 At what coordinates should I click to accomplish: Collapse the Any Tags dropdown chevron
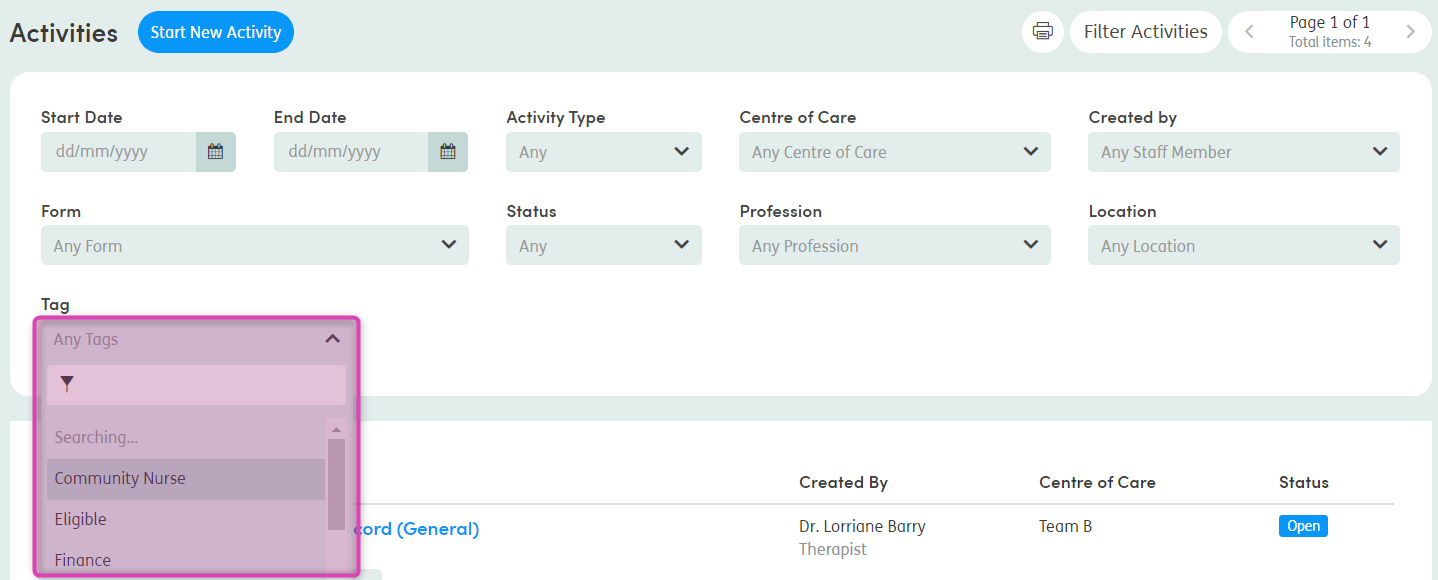[333, 339]
